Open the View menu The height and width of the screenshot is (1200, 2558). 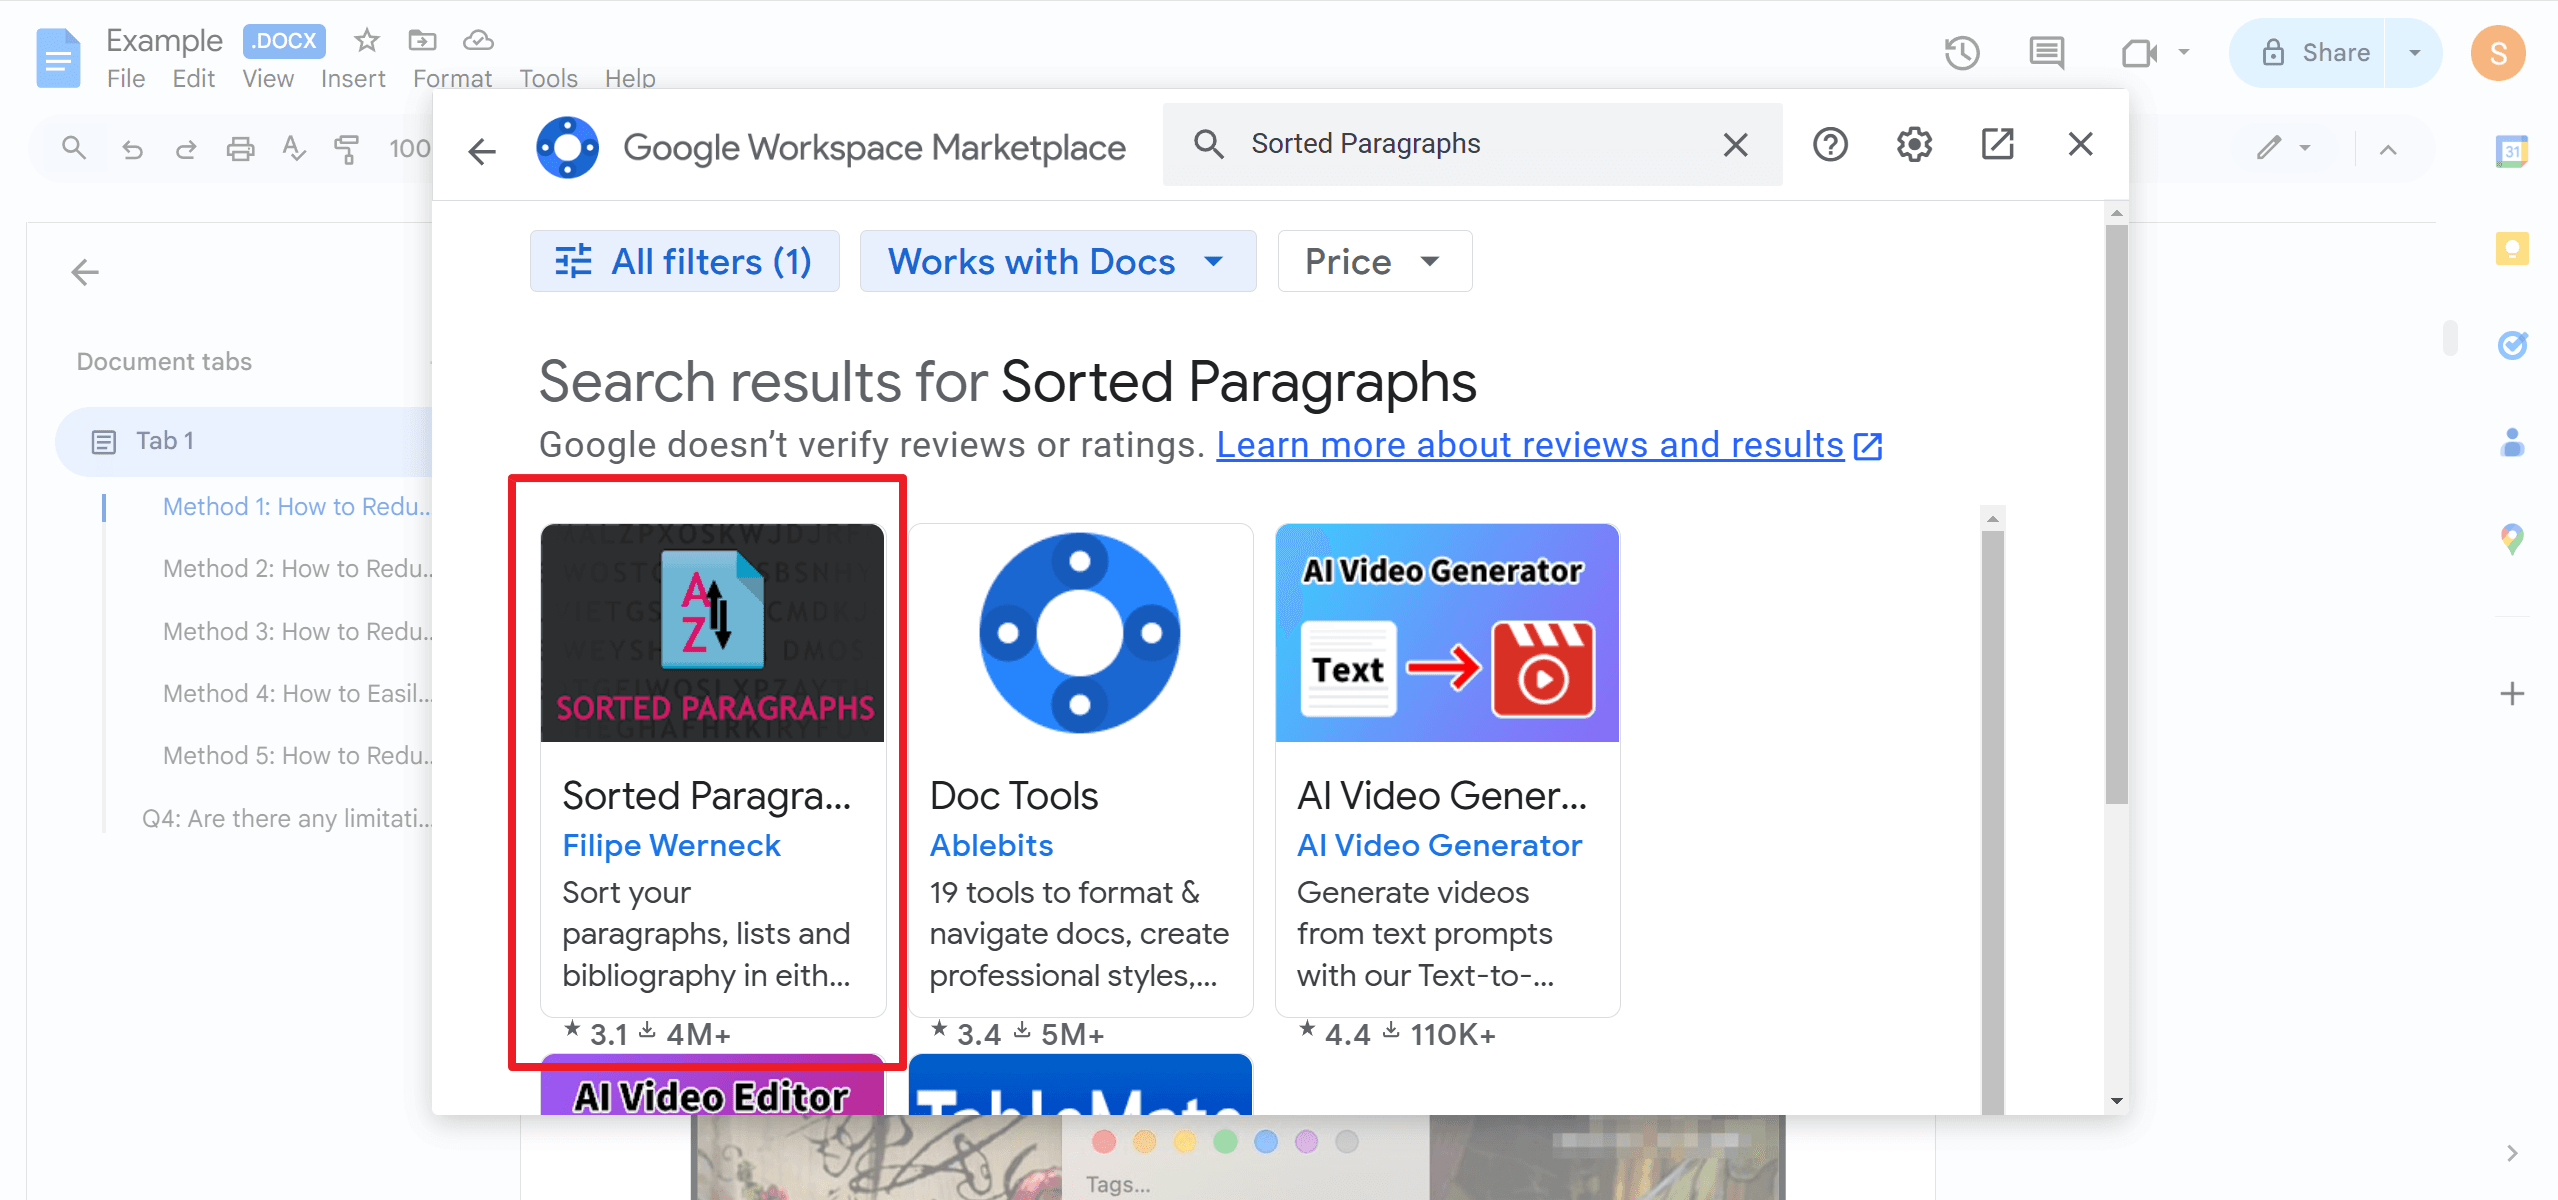pyautogui.click(x=268, y=79)
